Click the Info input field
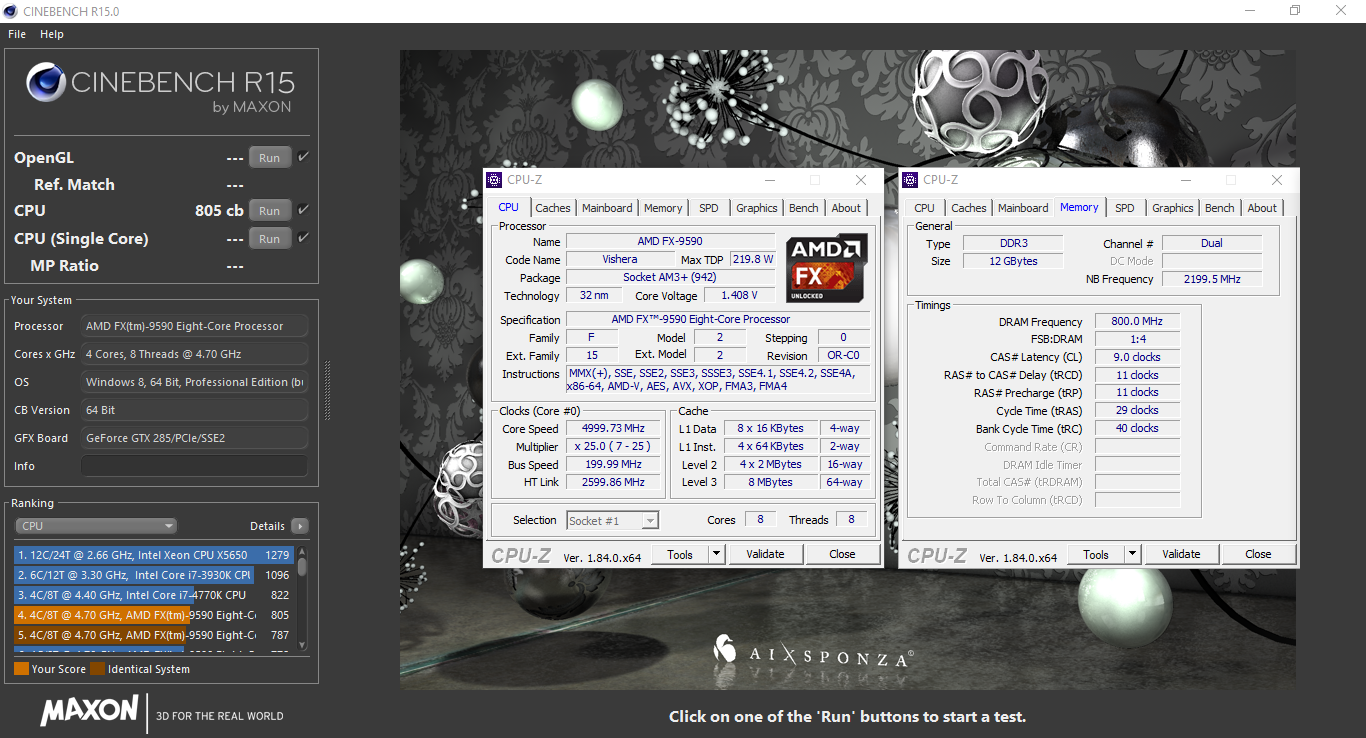Screen dimensions: 1366x738 click(x=194, y=466)
